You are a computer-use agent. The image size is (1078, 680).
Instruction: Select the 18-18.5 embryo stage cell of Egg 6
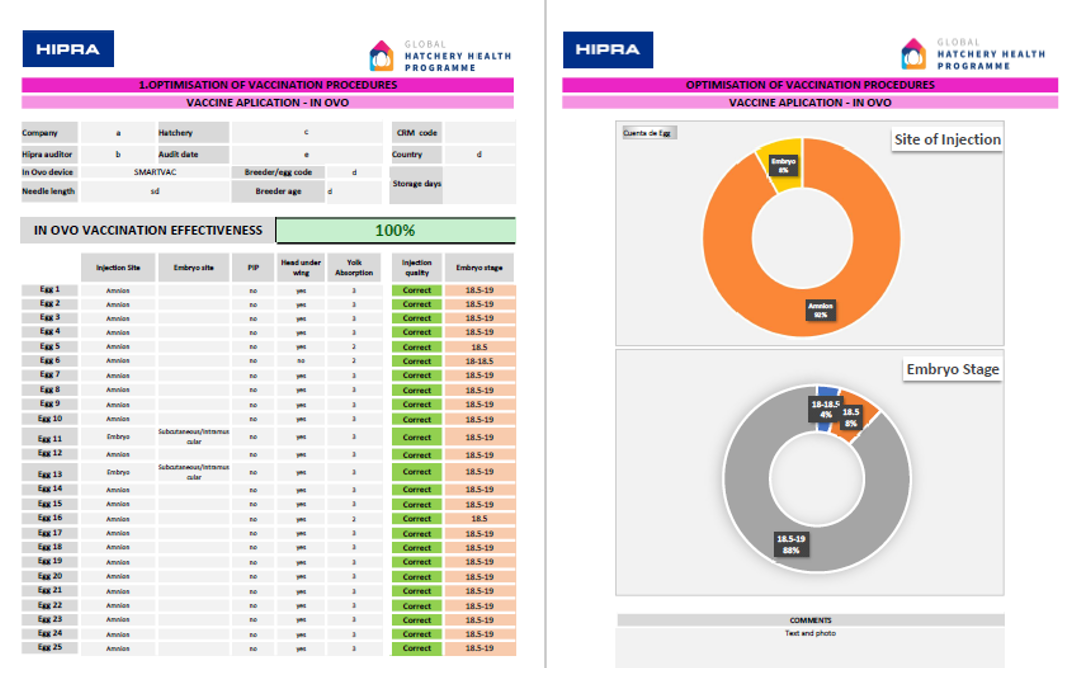click(x=479, y=361)
